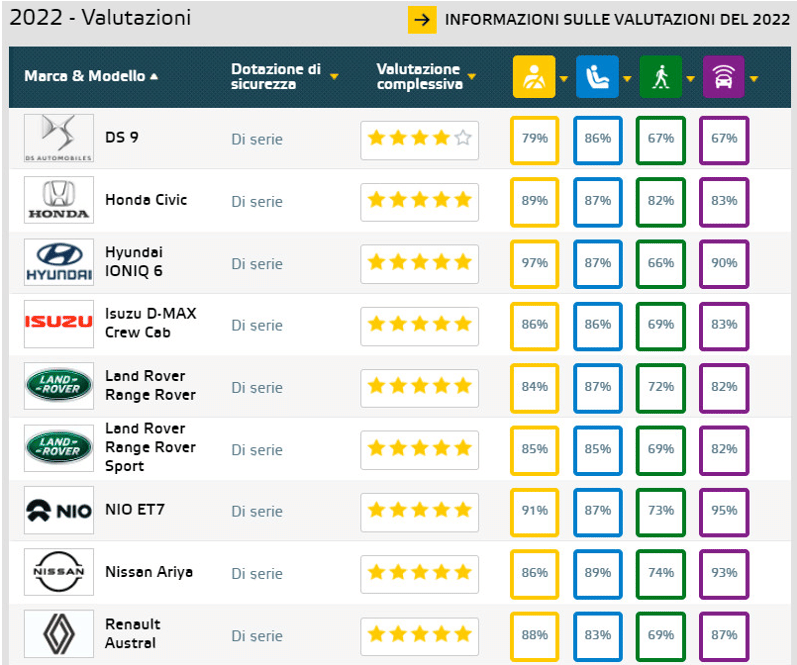Click the Hyundai logo

pyautogui.click(x=59, y=262)
